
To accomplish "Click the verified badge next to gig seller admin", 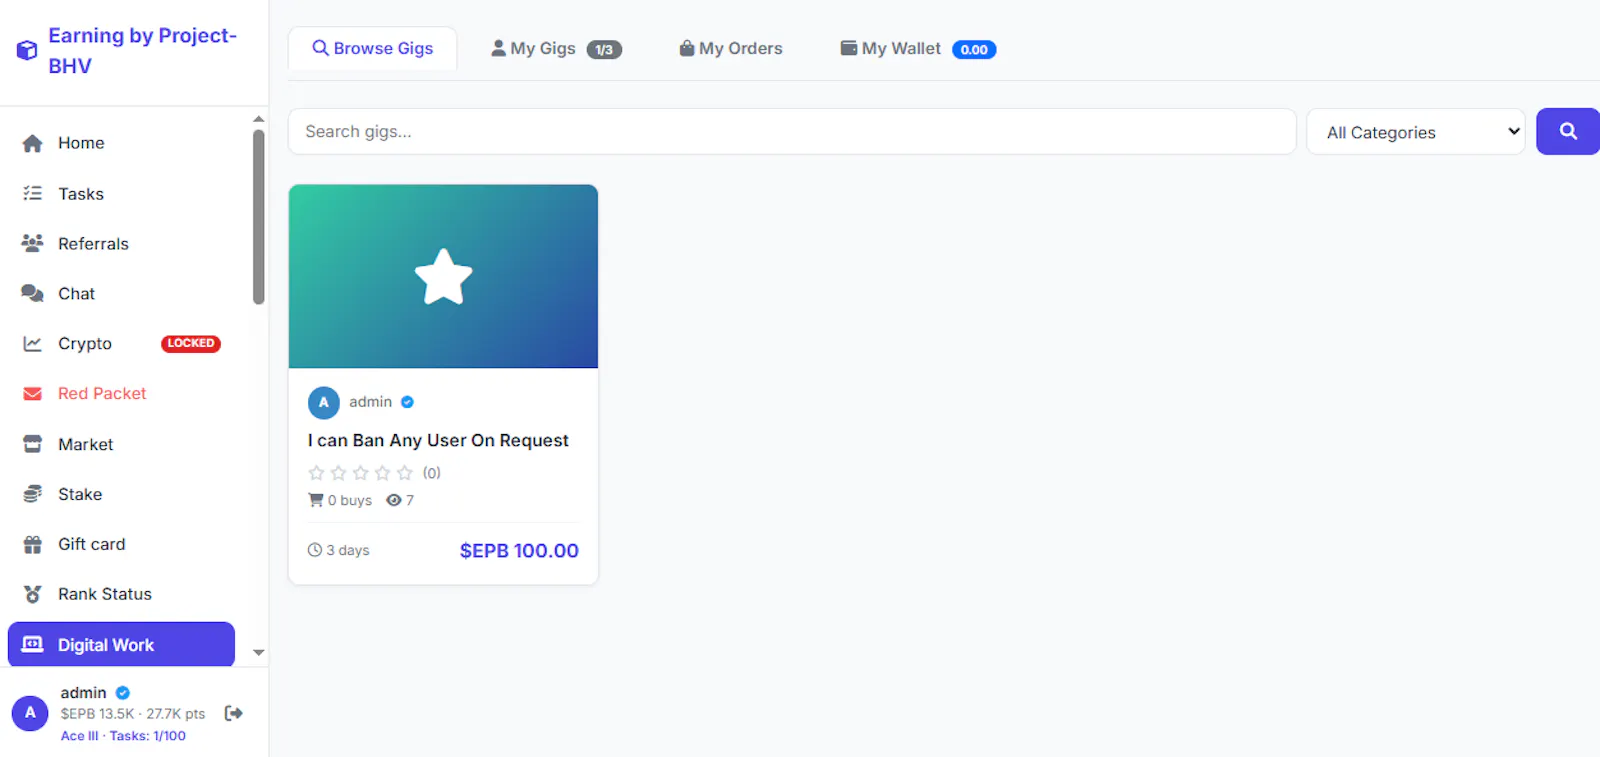I will (x=407, y=402).
